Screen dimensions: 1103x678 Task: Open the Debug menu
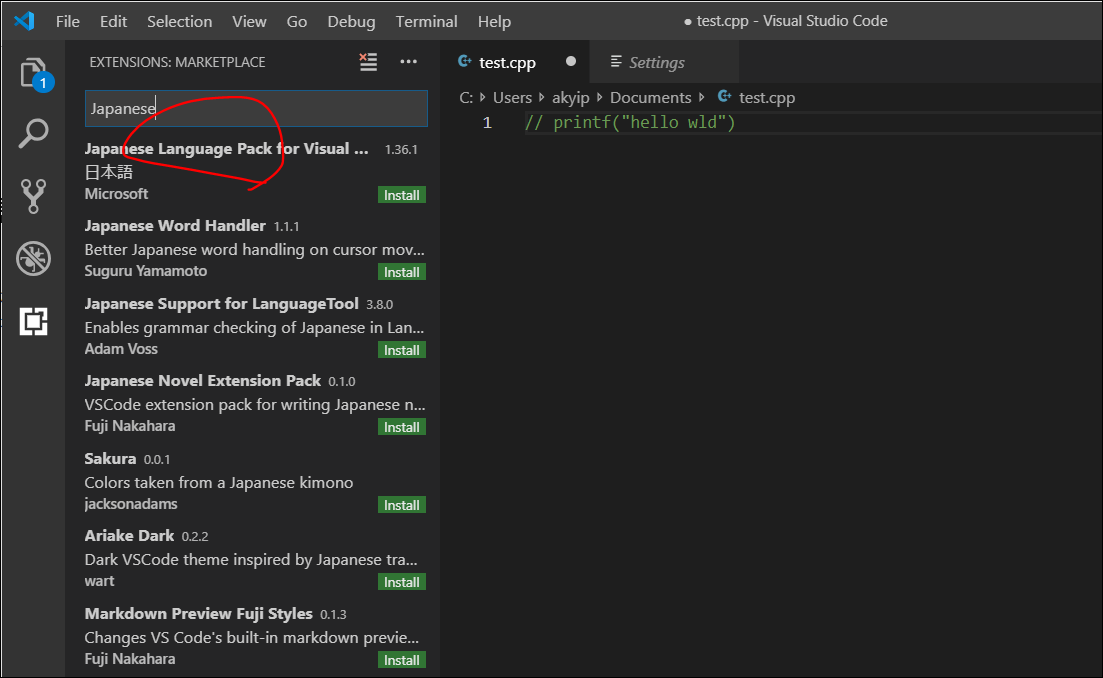point(351,21)
